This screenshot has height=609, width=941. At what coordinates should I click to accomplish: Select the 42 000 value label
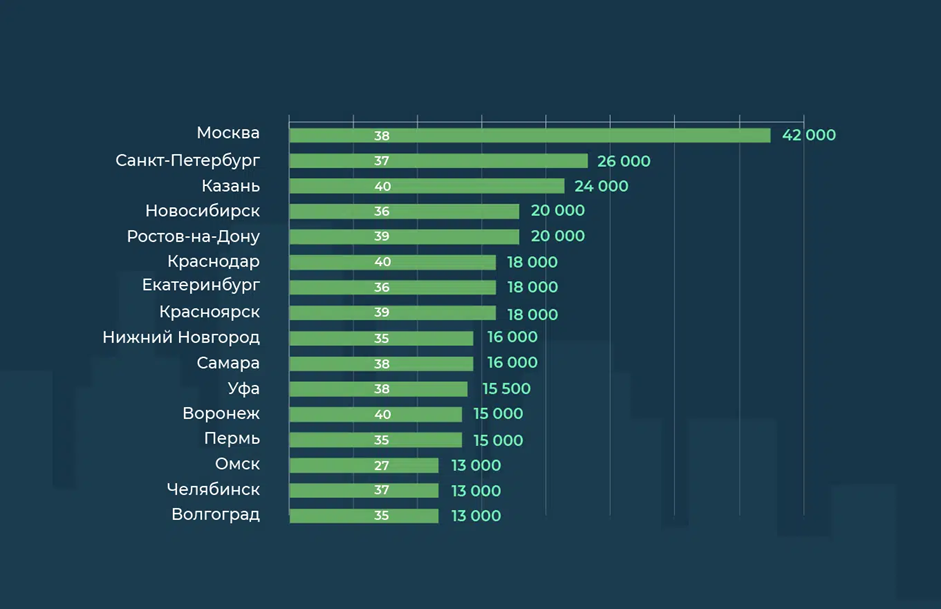coord(809,135)
